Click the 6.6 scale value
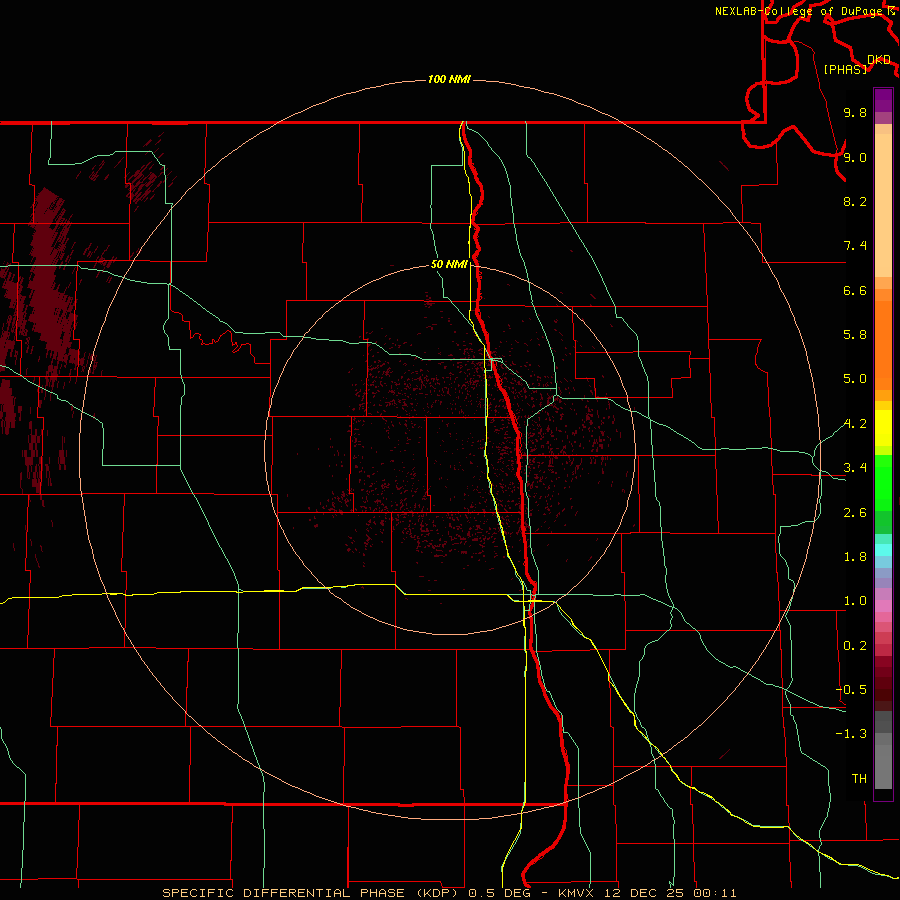Image resolution: width=900 pixels, height=900 pixels. (855, 290)
